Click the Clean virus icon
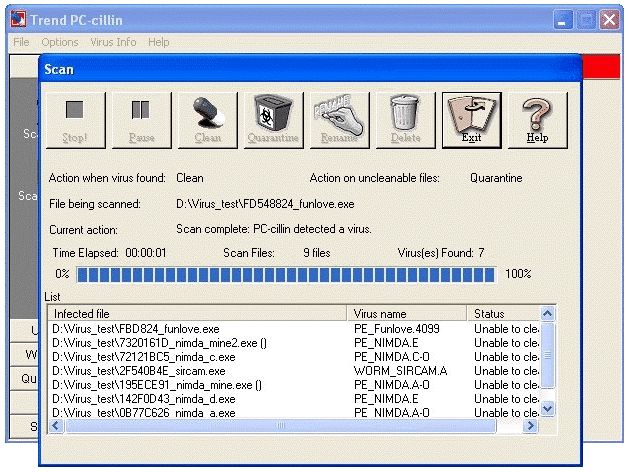 point(207,120)
